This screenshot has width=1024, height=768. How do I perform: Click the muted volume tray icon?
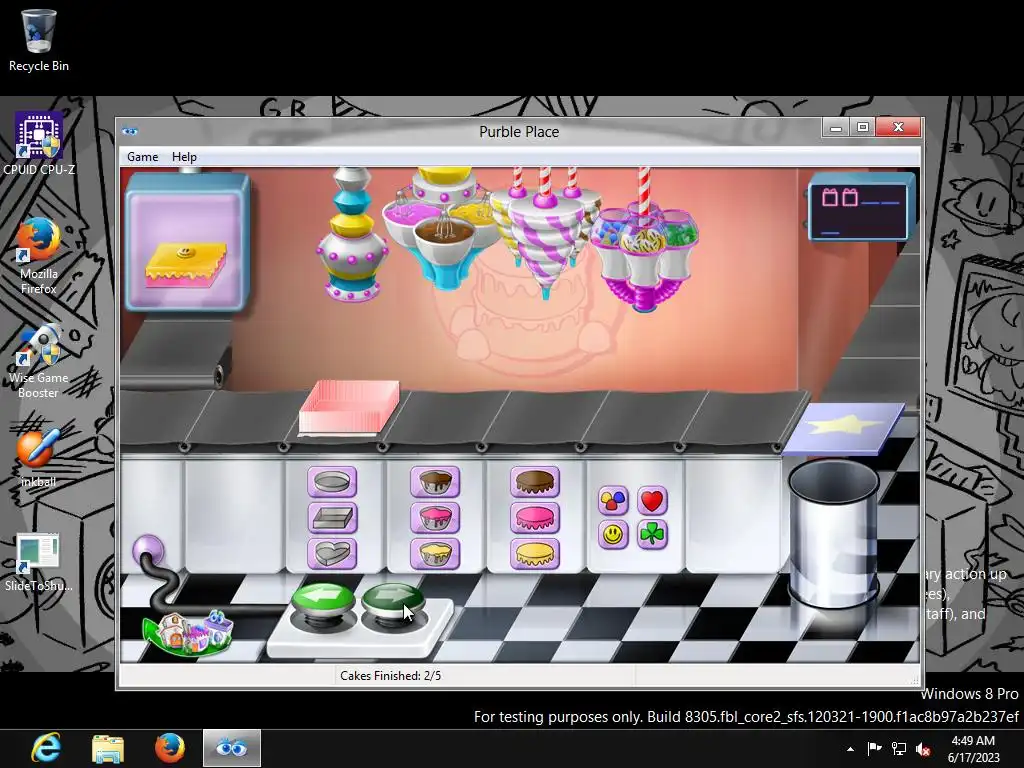pos(923,749)
